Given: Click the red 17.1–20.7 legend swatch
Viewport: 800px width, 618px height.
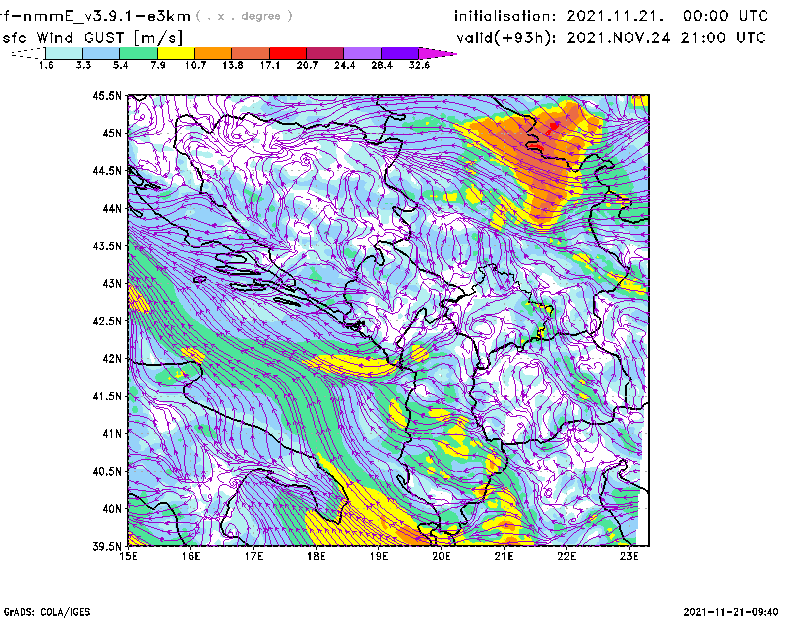Looking at the screenshot, I should point(288,53).
